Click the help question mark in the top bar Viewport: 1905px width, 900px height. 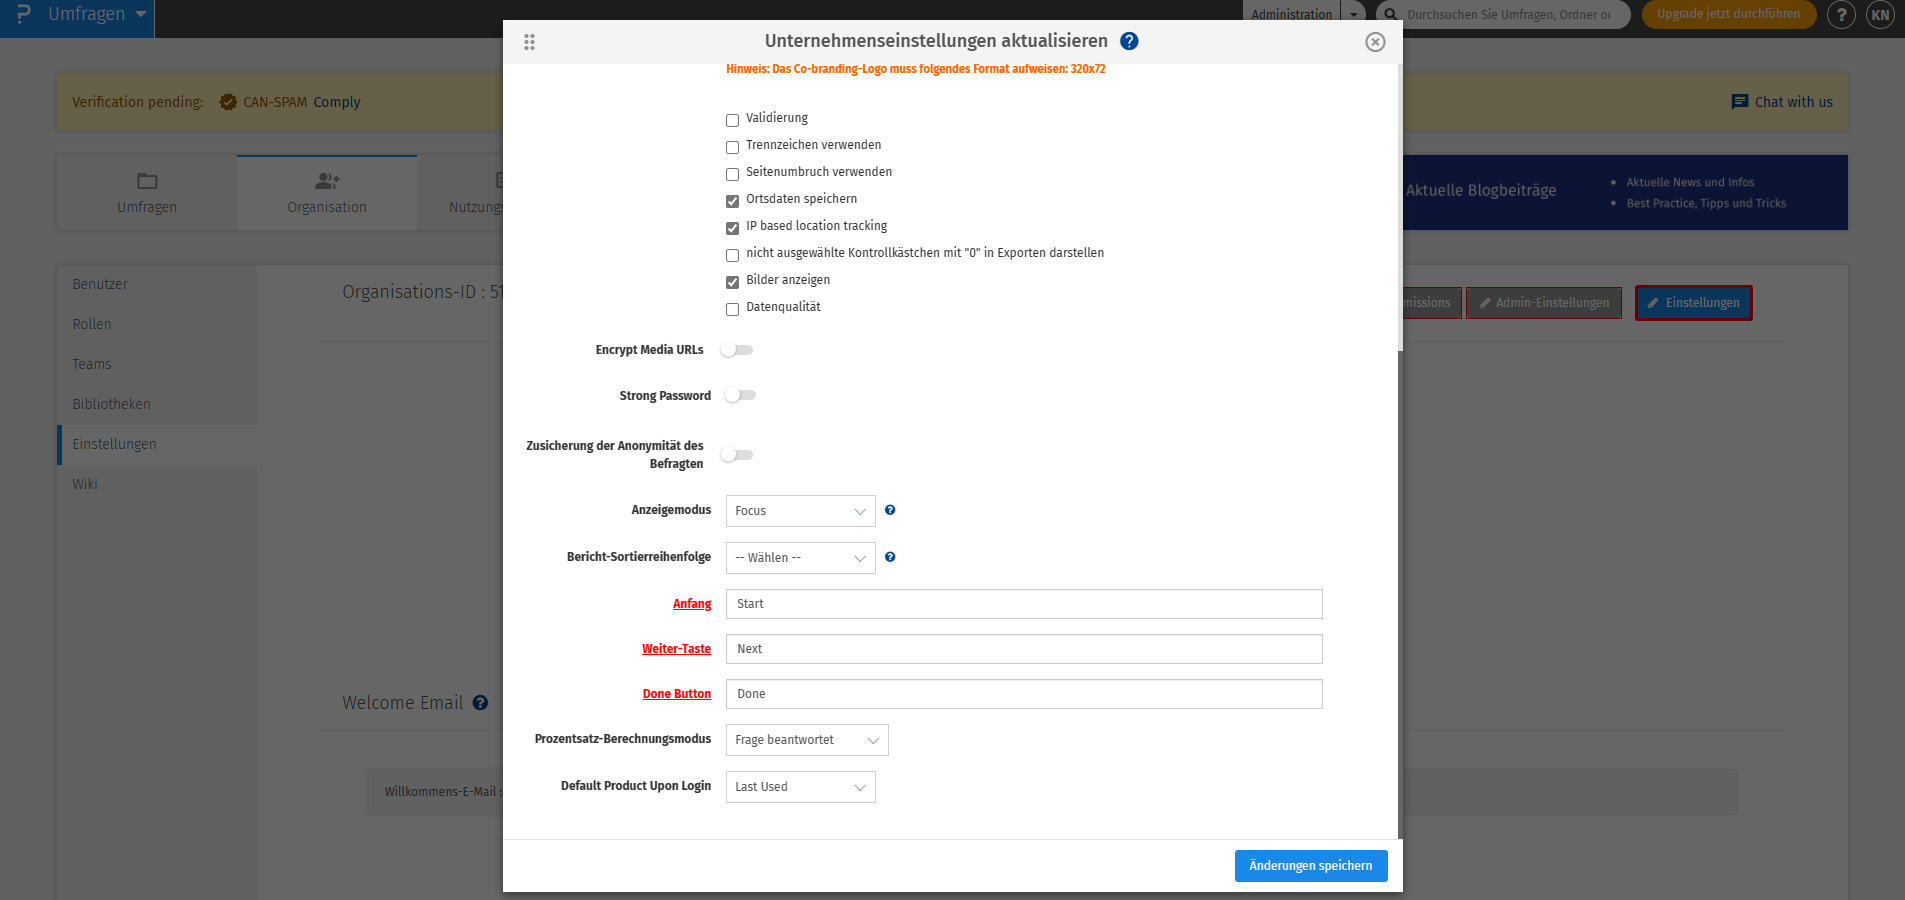(x=1841, y=15)
